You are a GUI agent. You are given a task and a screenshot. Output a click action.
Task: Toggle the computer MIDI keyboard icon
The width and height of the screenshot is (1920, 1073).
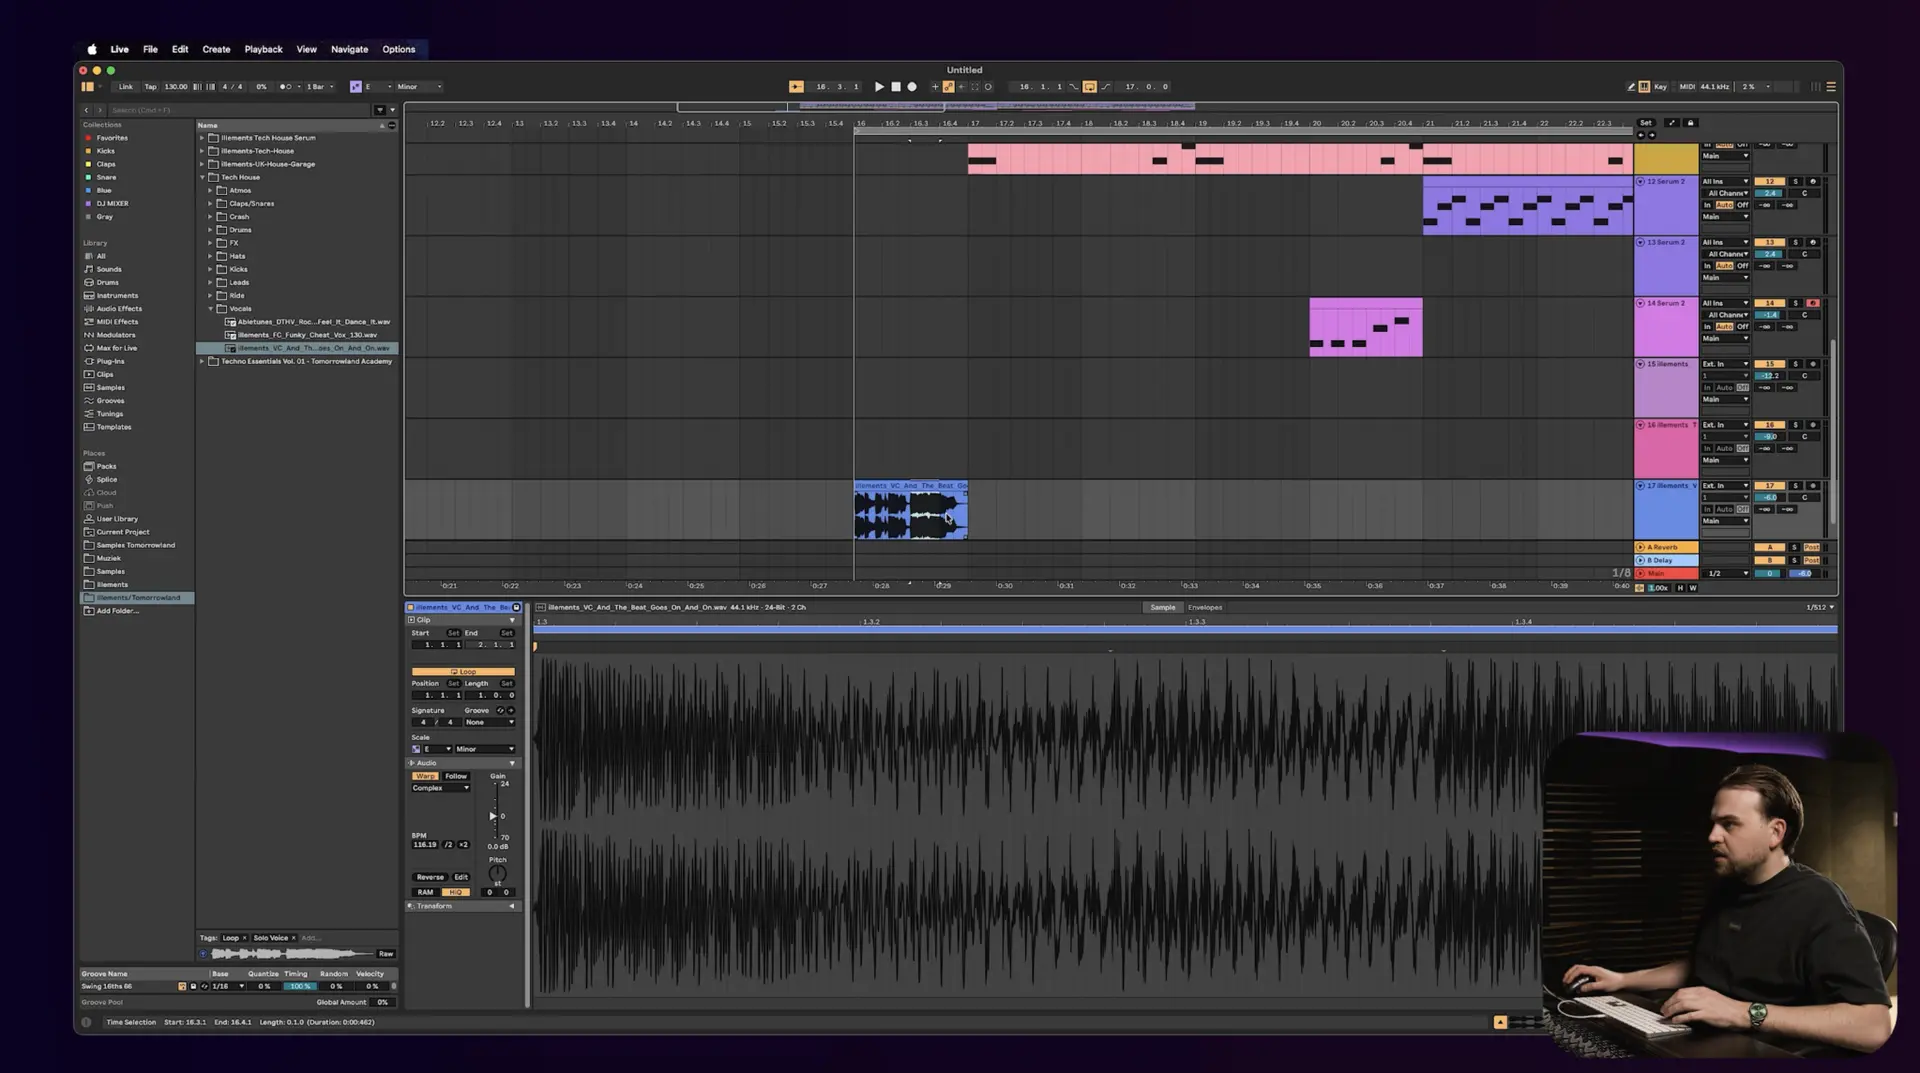(x=1644, y=87)
